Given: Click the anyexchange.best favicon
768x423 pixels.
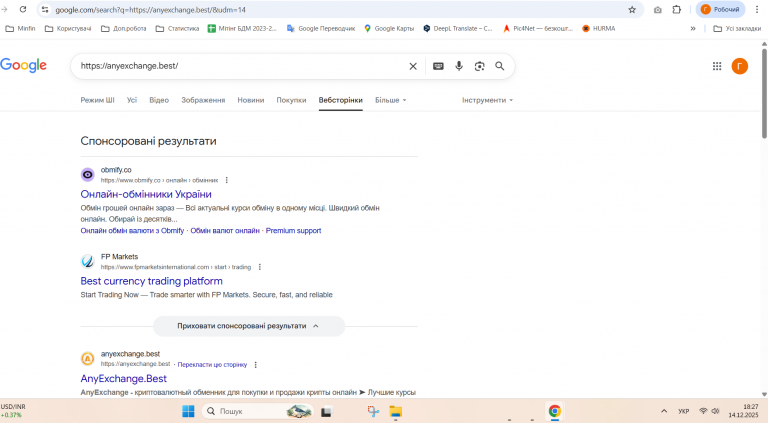Looking at the screenshot, I should [88, 358].
